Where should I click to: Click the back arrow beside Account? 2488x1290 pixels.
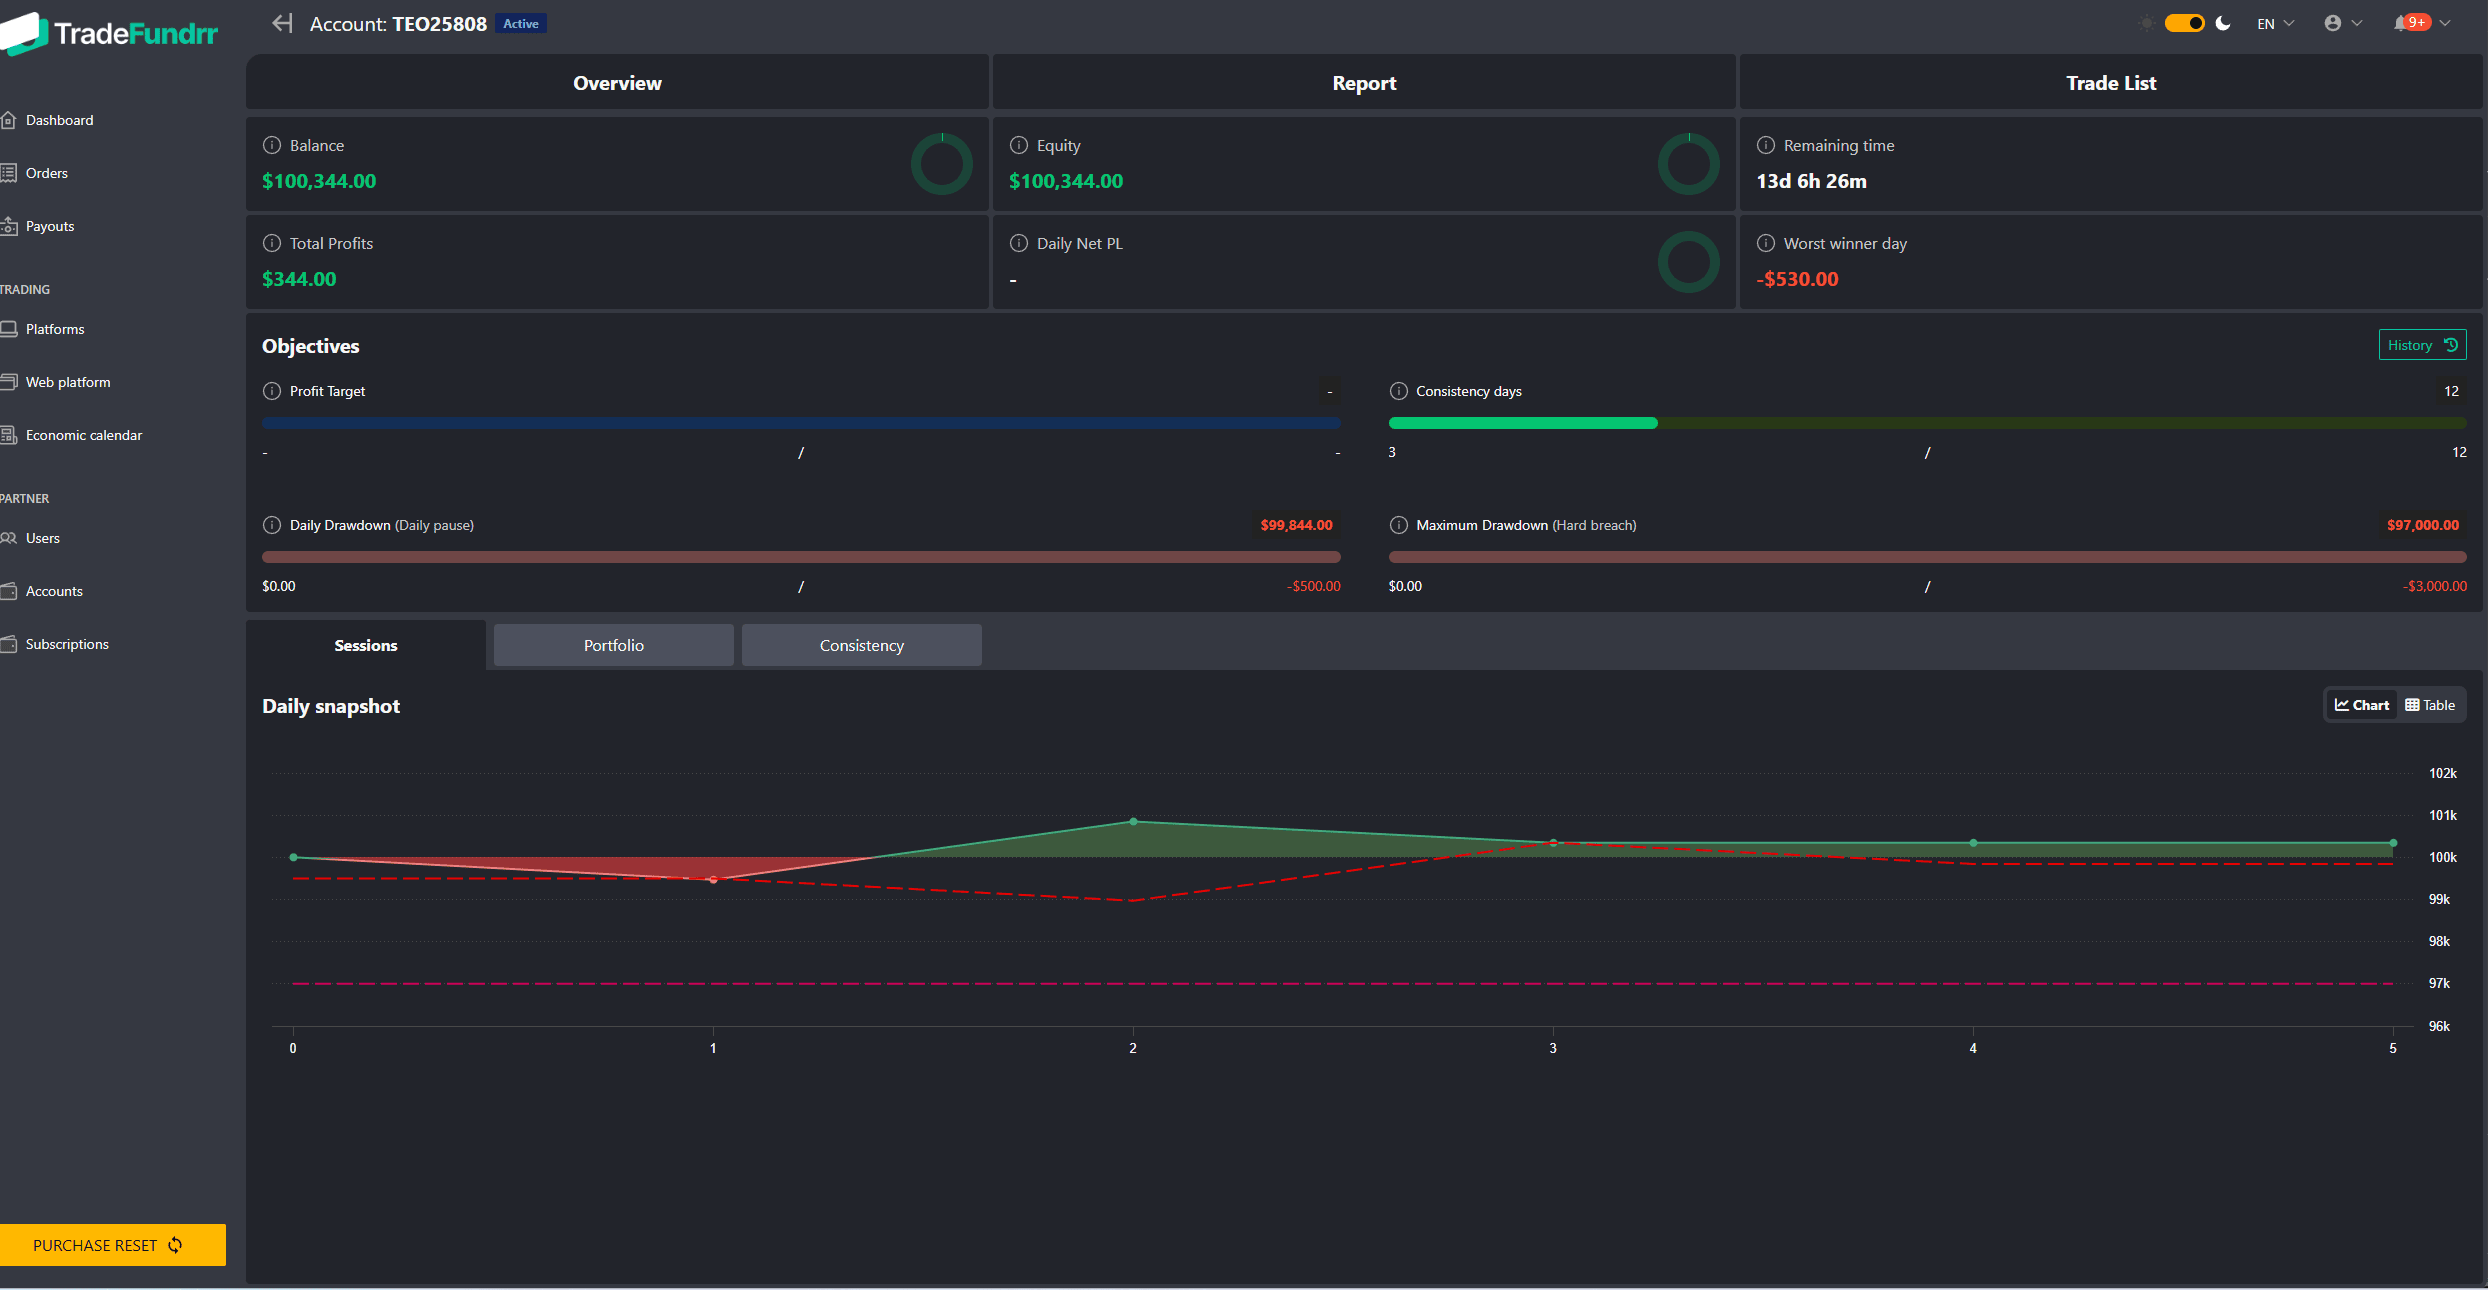282,23
